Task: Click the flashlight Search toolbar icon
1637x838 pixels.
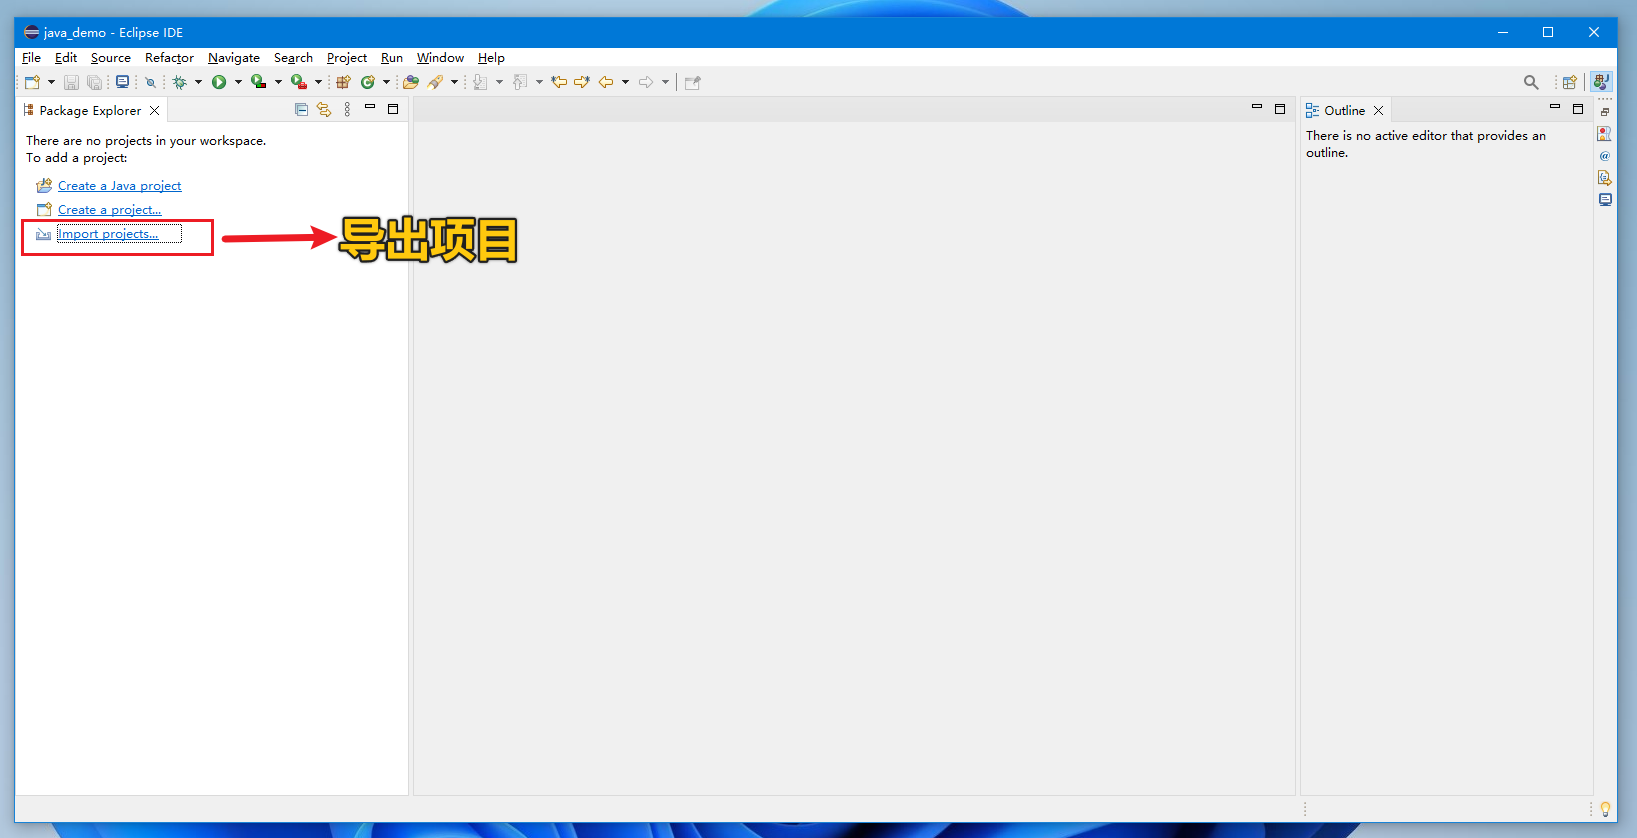Action: [x=436, y=82]
